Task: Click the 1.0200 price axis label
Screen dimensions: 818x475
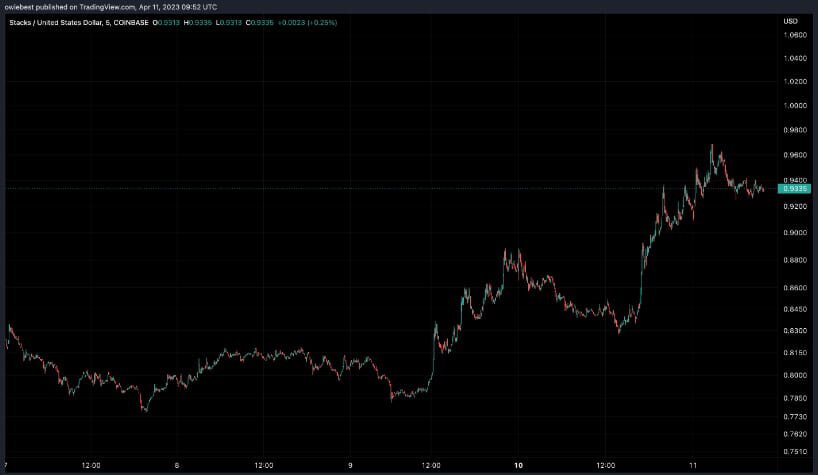Action: click(x=795, y=82)
